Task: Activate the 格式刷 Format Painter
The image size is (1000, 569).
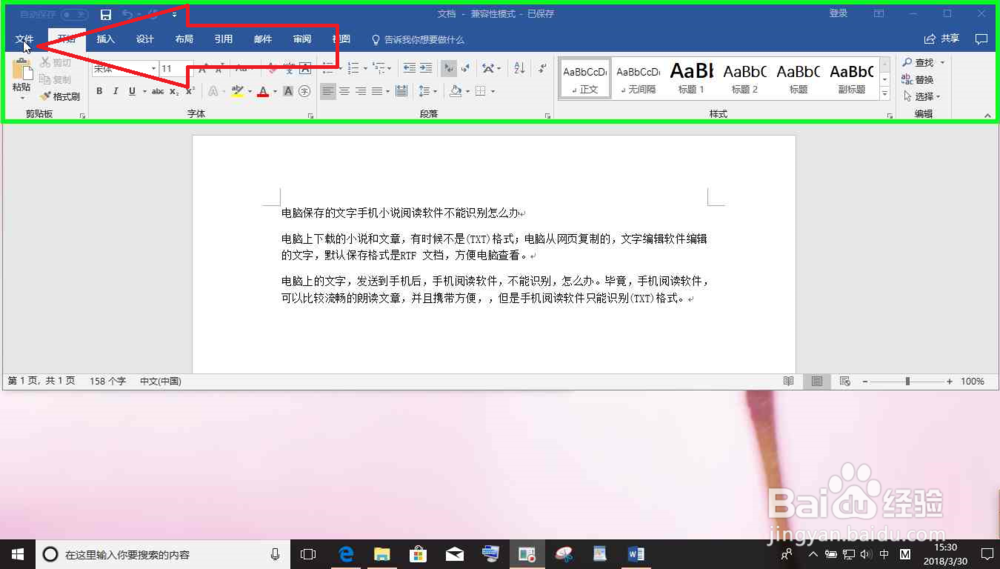Action: 60,96
